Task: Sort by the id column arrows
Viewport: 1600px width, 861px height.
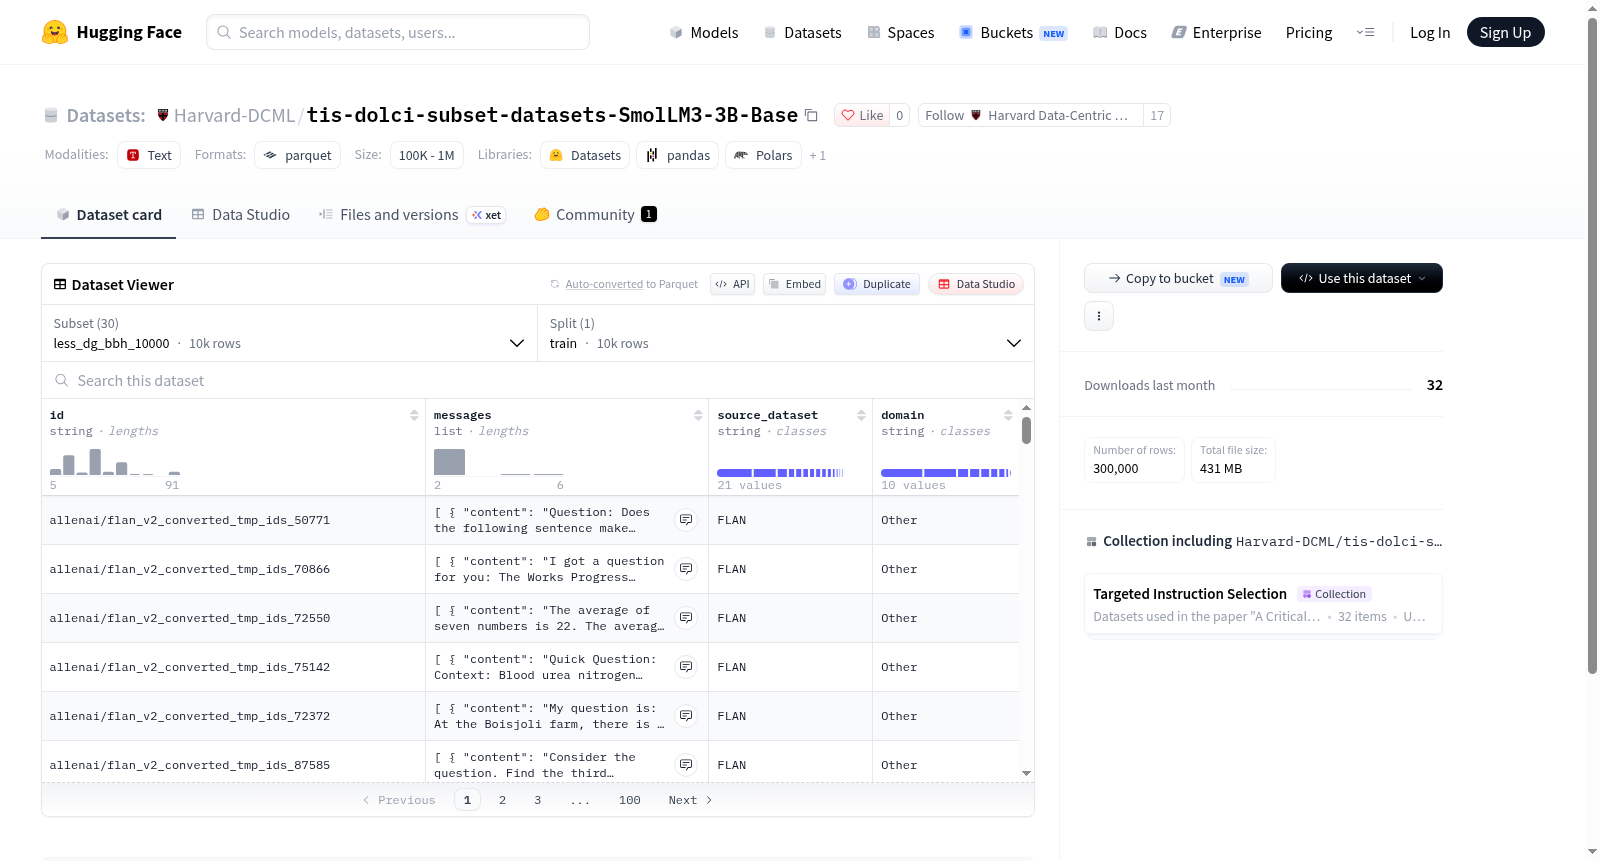Action: [414, 415]
